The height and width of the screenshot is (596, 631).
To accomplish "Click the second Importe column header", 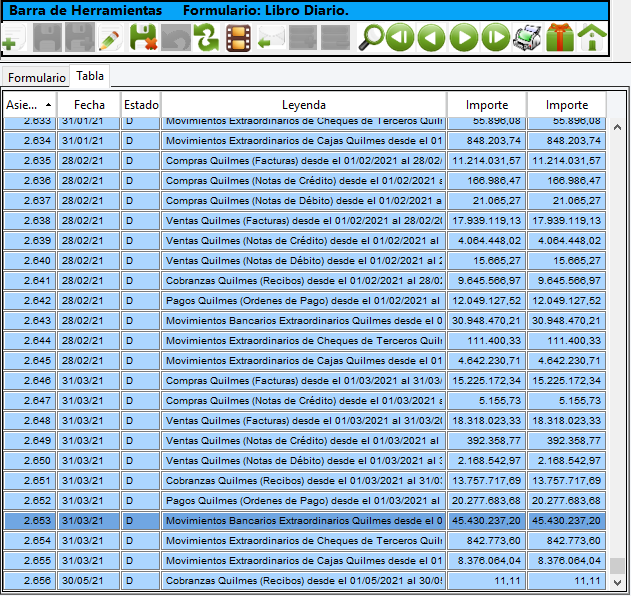I will pos(567,105).
